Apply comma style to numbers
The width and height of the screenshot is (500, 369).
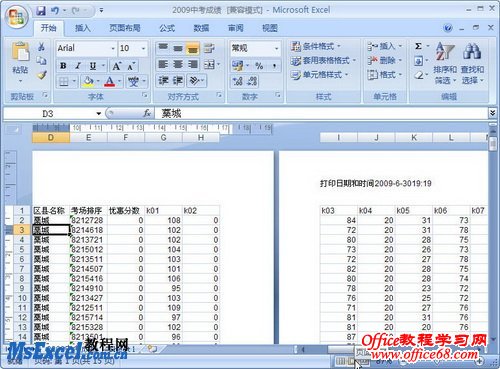click(274, 66)
